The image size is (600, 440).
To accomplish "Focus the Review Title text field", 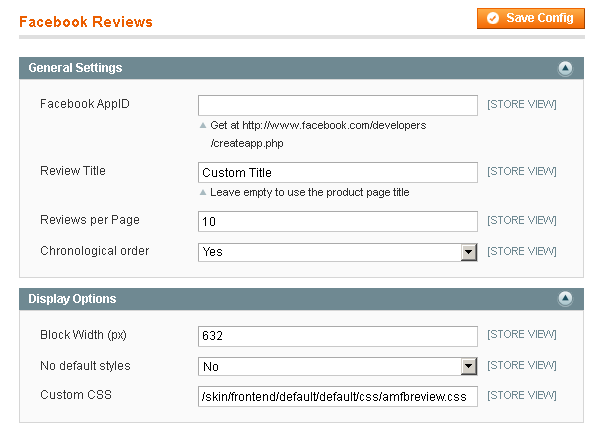I will [338, 172].
